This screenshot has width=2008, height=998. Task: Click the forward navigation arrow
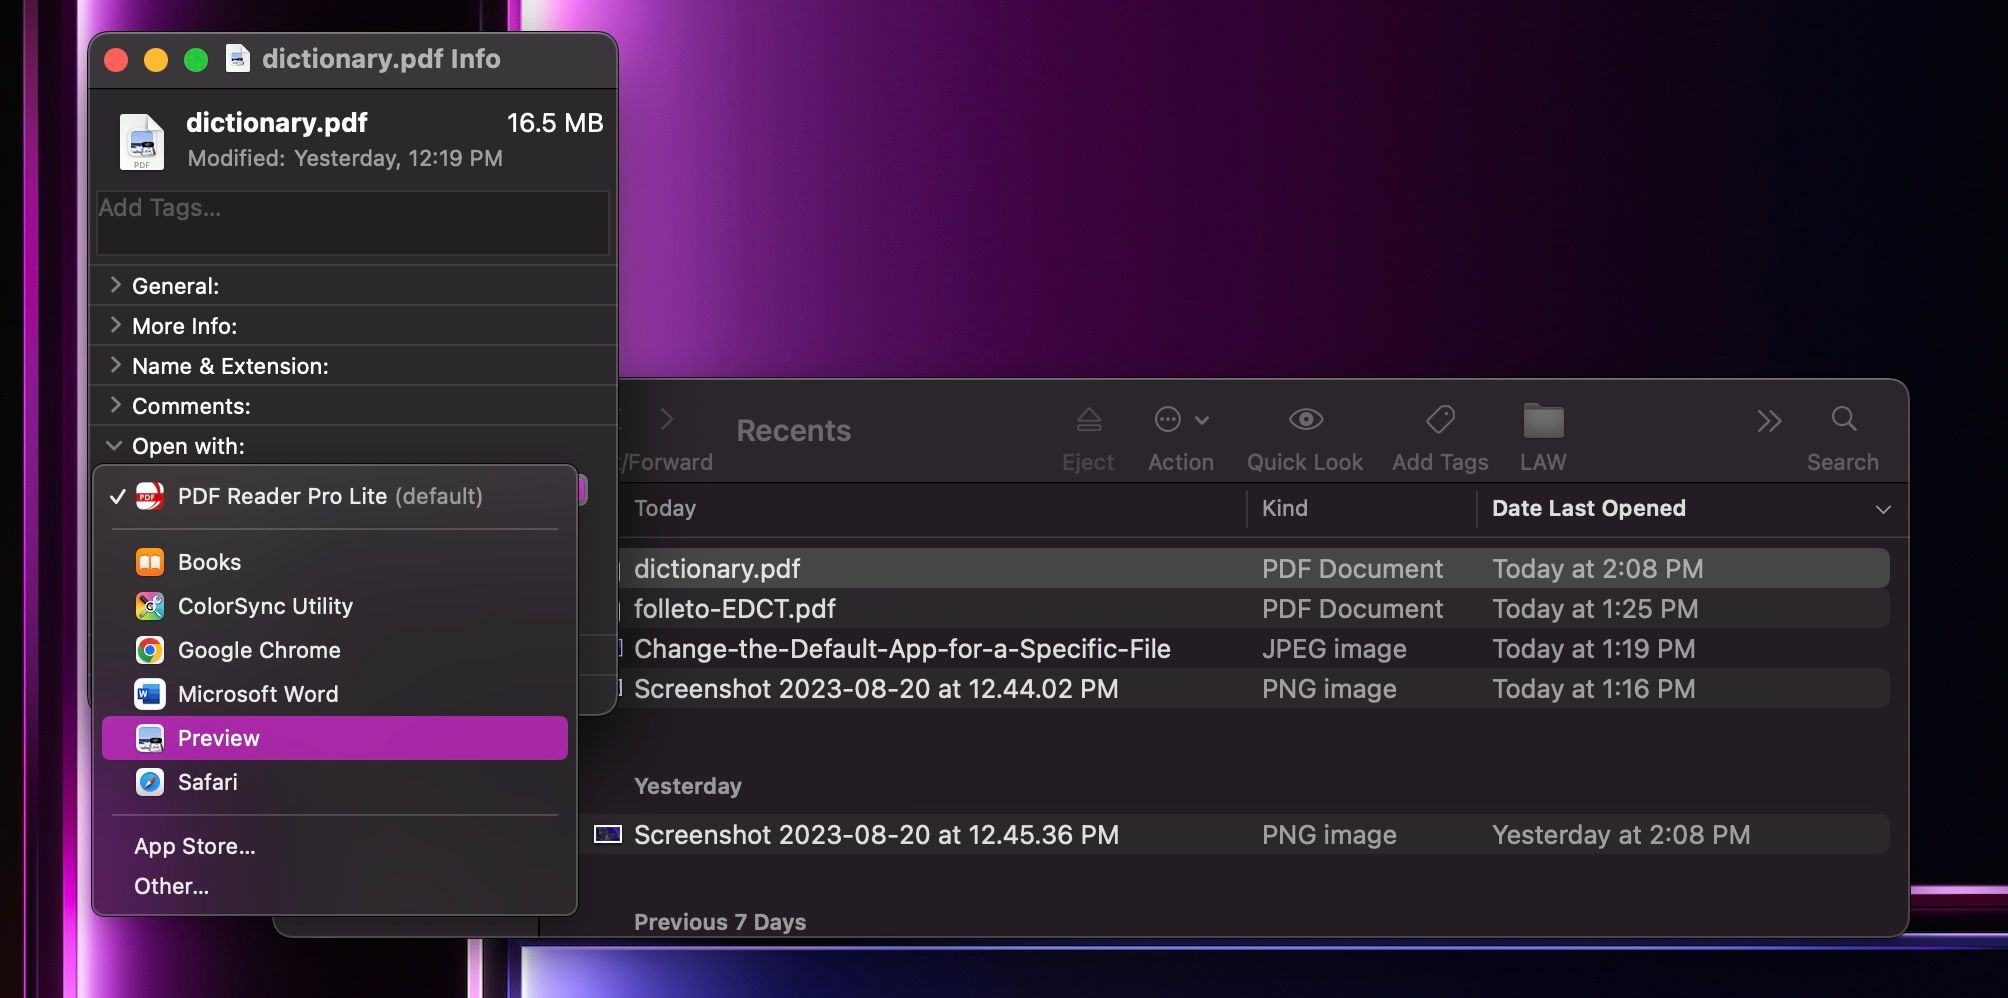[x=668, y=419]
